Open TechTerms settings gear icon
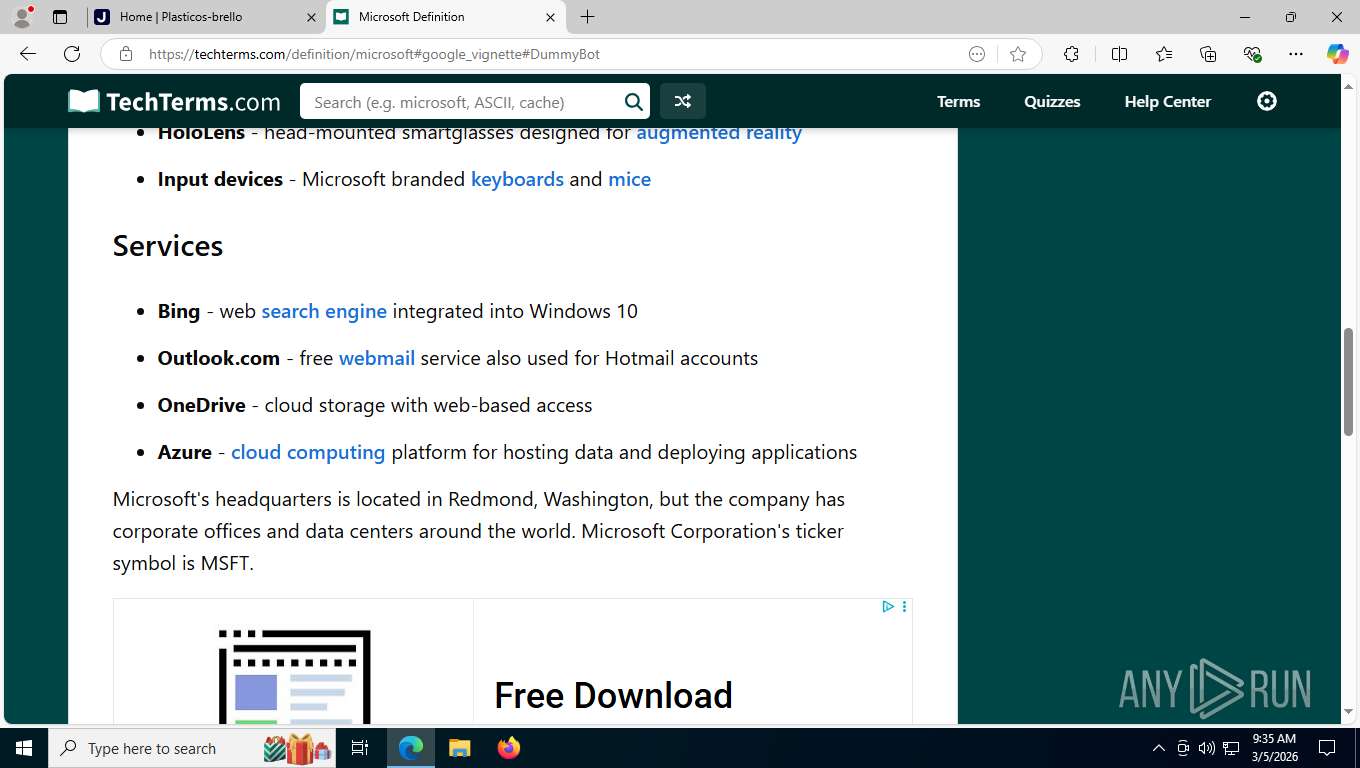1360x768 pixels. tap(1267, 101)
